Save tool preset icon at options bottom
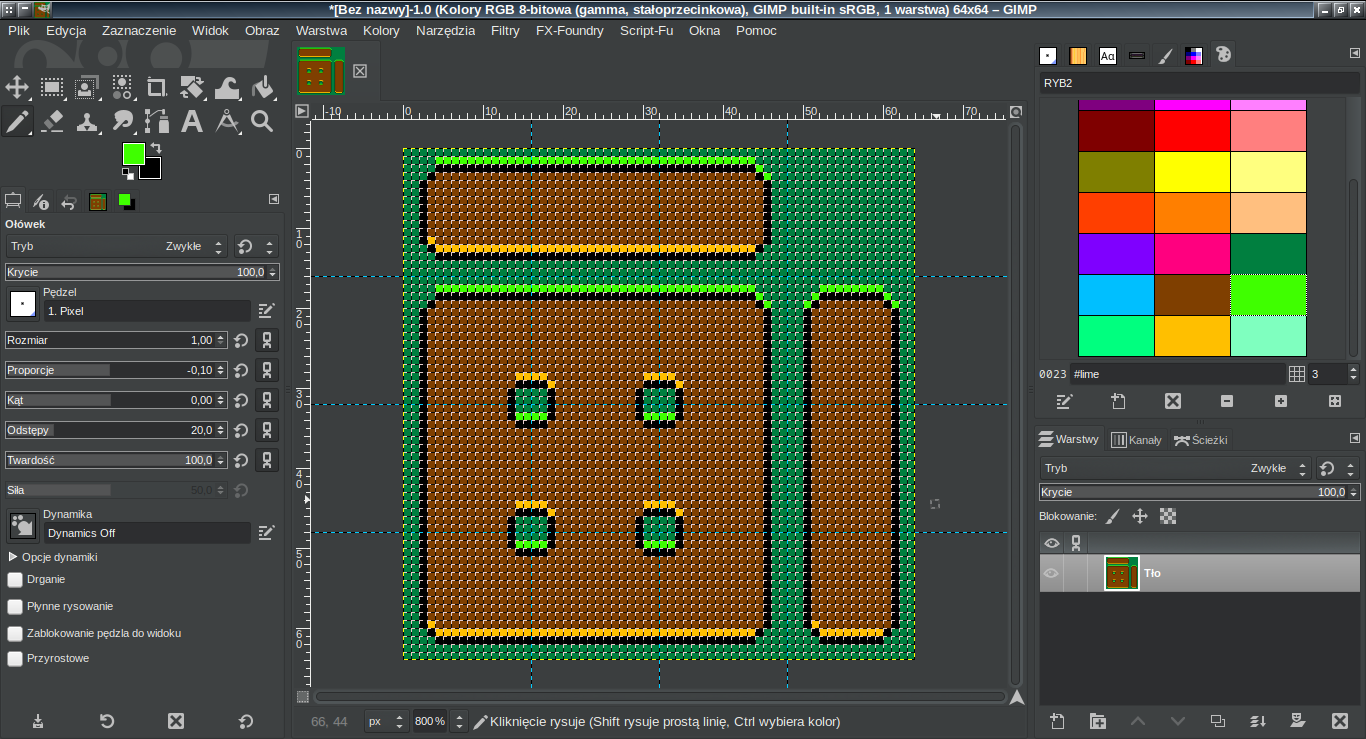 [x=37, y=721]
